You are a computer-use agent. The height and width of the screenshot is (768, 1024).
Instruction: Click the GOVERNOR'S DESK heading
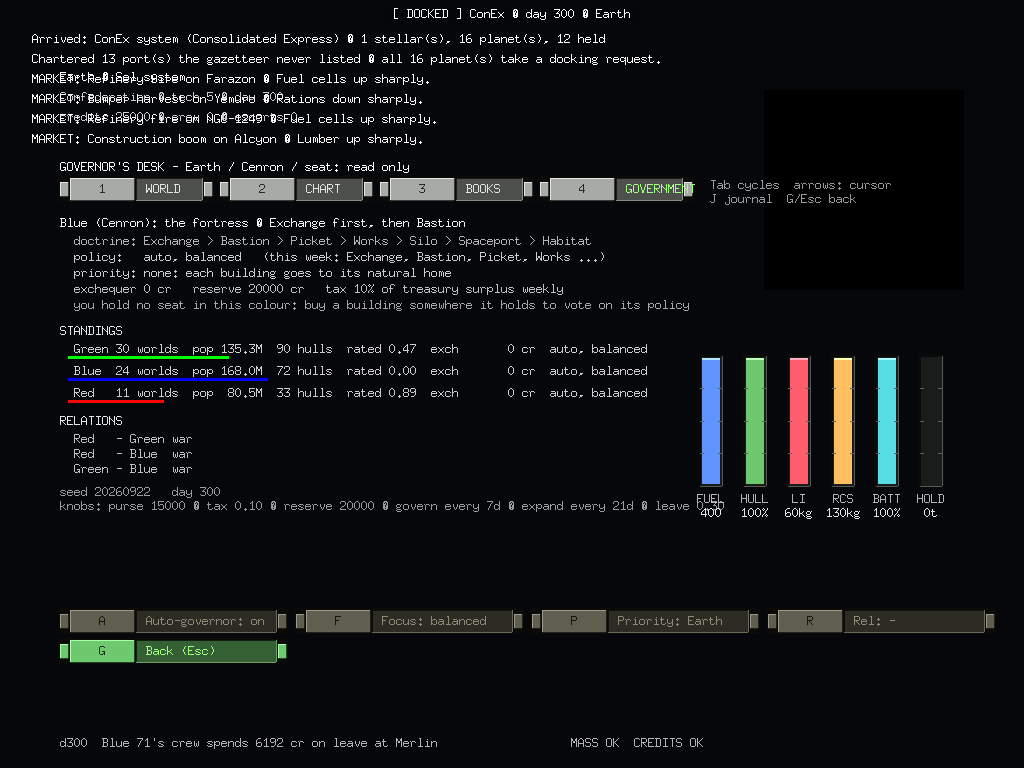coord(234,167)
